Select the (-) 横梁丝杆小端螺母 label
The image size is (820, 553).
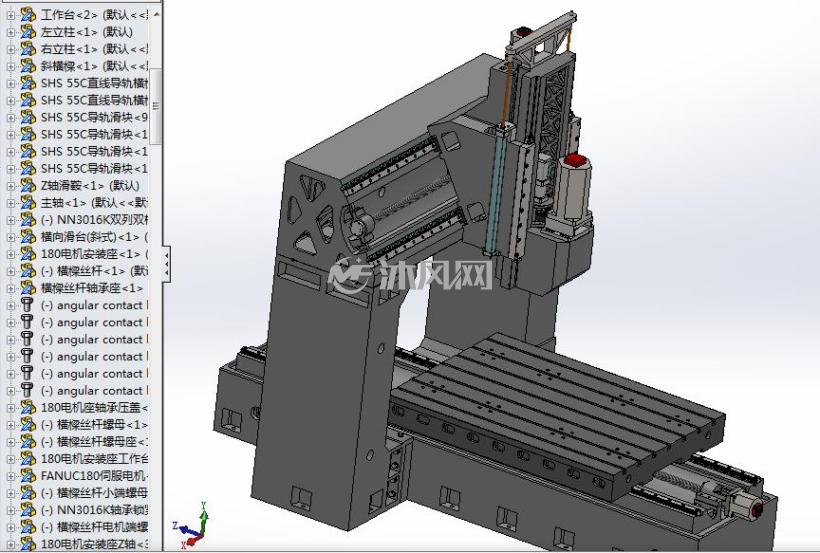(94, 493)
